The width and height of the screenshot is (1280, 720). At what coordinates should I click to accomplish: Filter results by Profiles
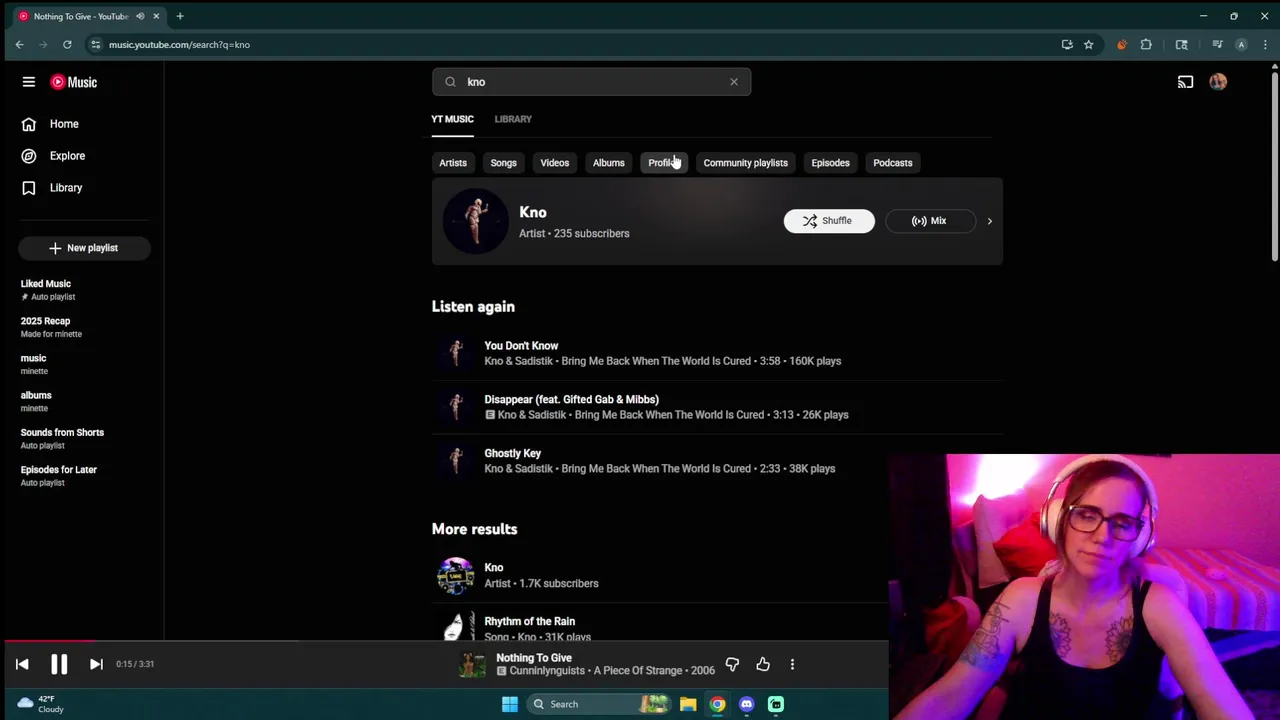[x=664, y=163]
